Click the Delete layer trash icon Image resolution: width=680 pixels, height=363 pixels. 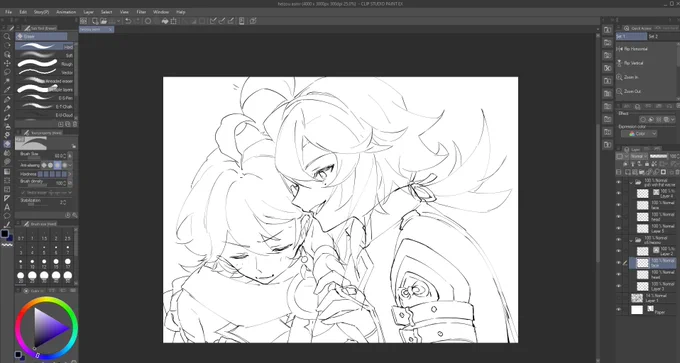[676, 172]
